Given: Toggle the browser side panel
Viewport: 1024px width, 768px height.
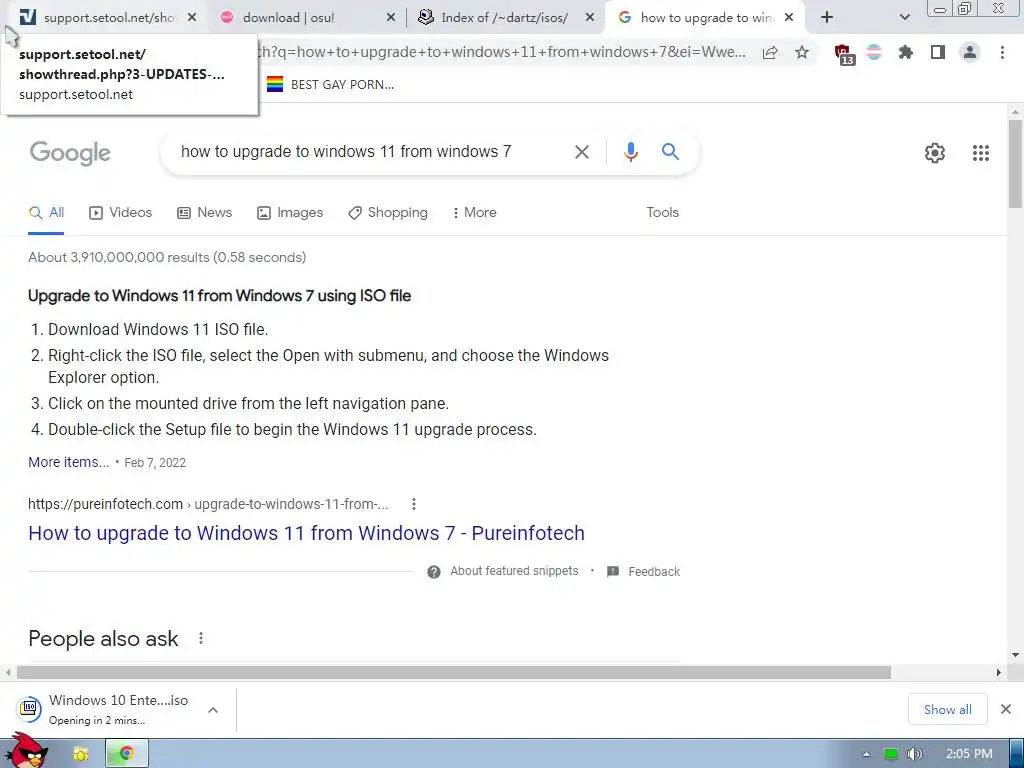Looking at the screenshot, I should (938, 52).
